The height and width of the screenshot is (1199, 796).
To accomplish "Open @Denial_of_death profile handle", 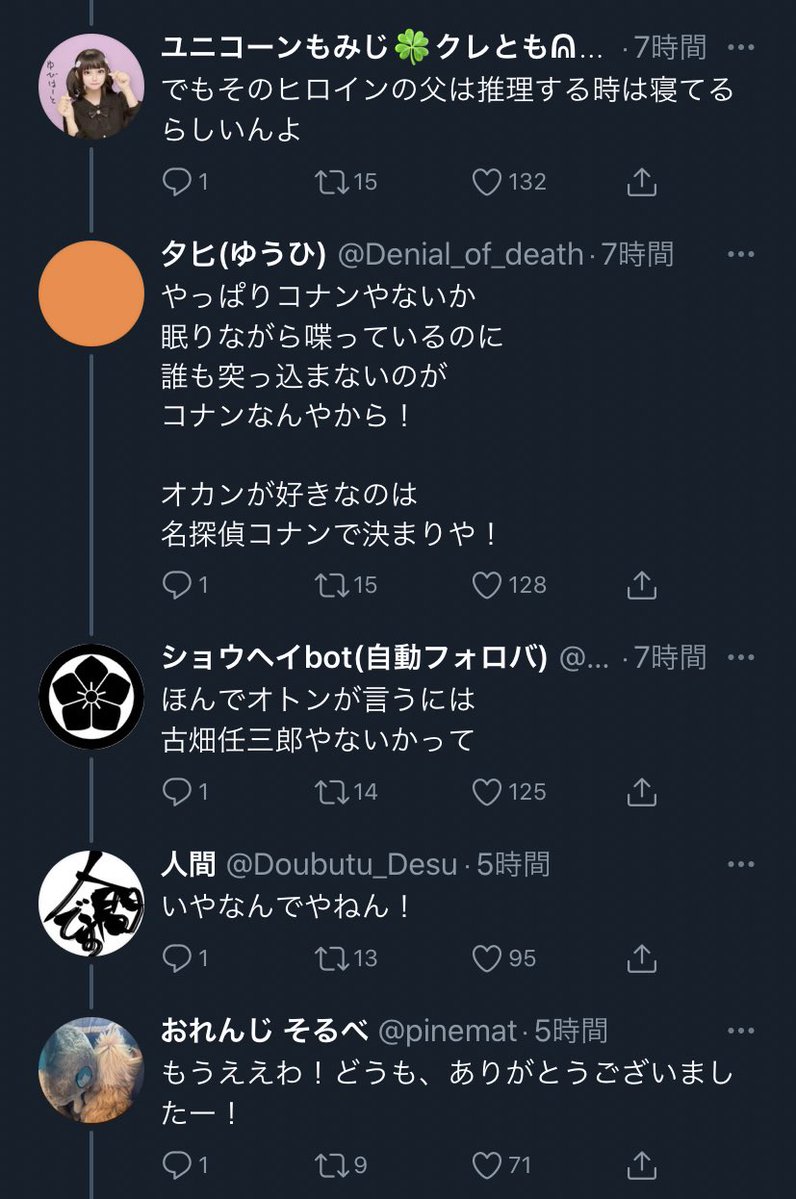I will click(x=460, y=255).
